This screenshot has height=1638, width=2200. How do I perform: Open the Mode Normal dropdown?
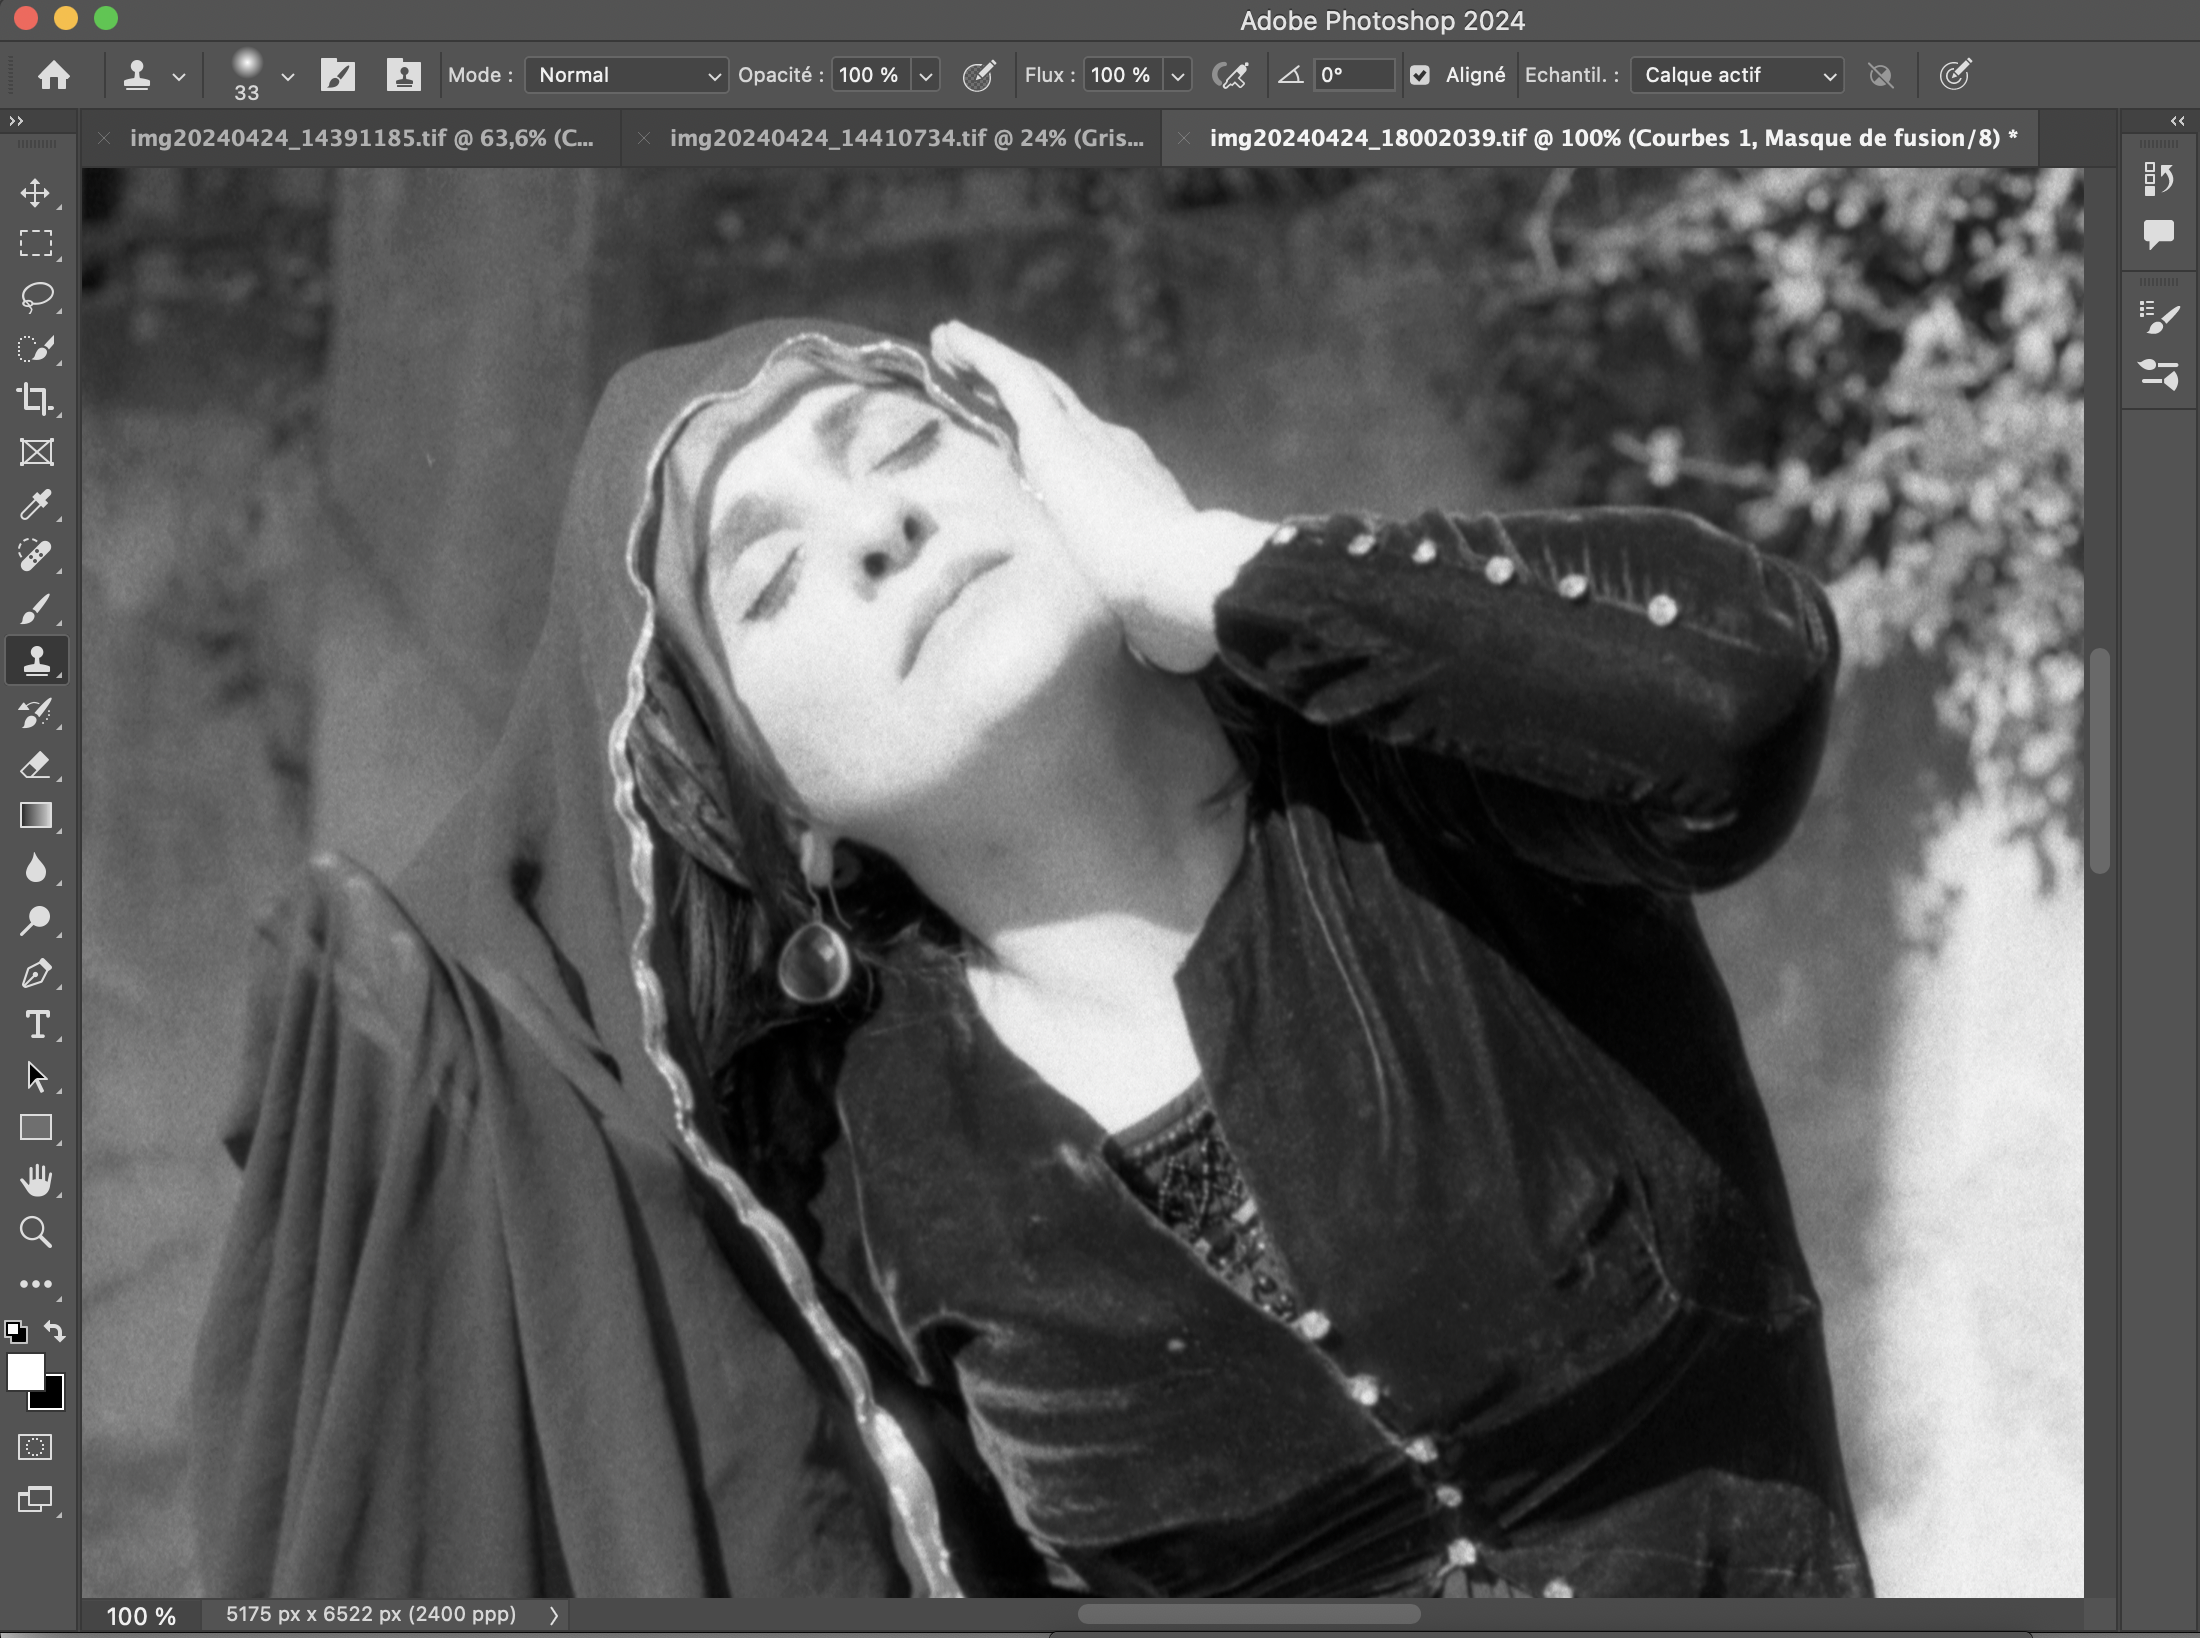(x=627, y=75)
